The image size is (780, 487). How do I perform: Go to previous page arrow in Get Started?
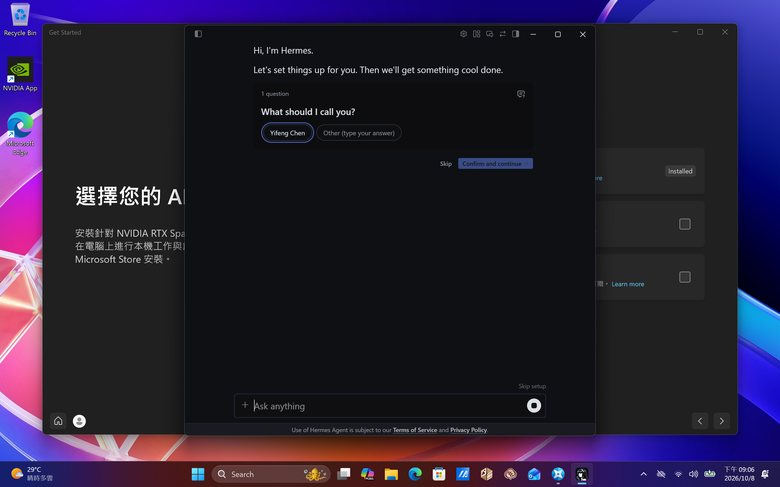pyautogui.click(x=700, y=421)
